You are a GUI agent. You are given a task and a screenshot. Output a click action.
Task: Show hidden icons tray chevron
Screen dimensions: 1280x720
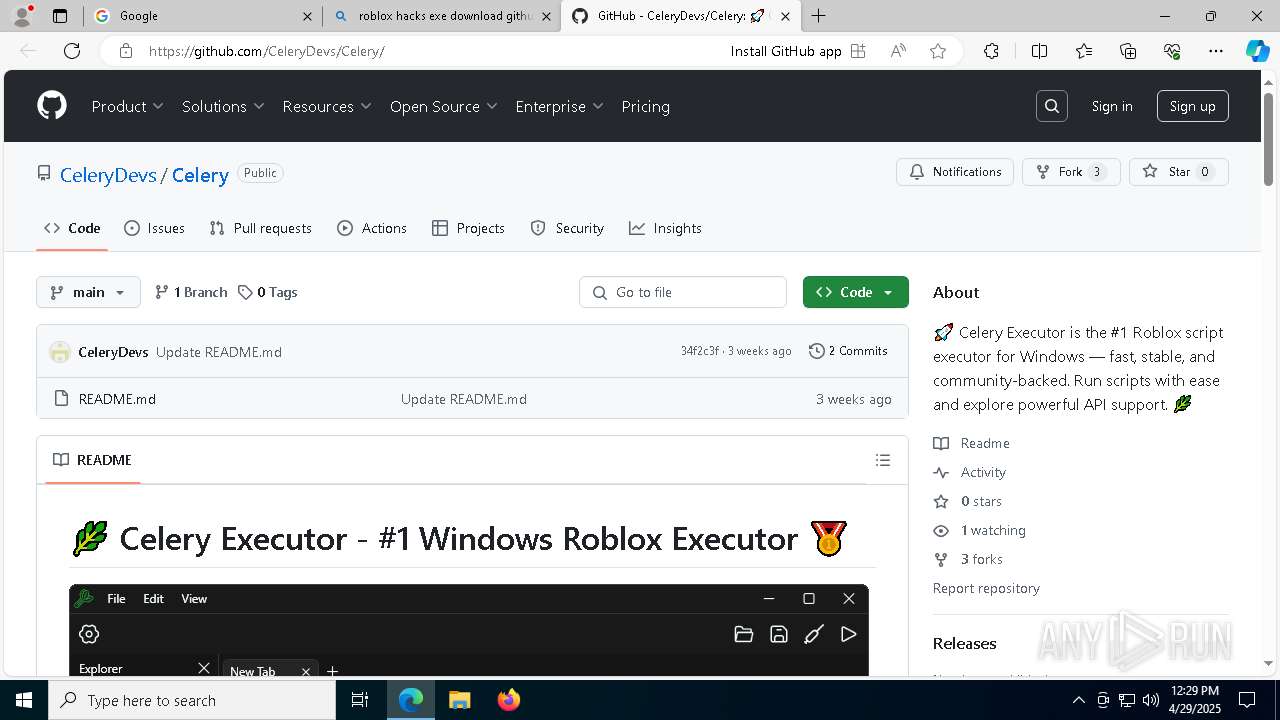coord(1078,700)
